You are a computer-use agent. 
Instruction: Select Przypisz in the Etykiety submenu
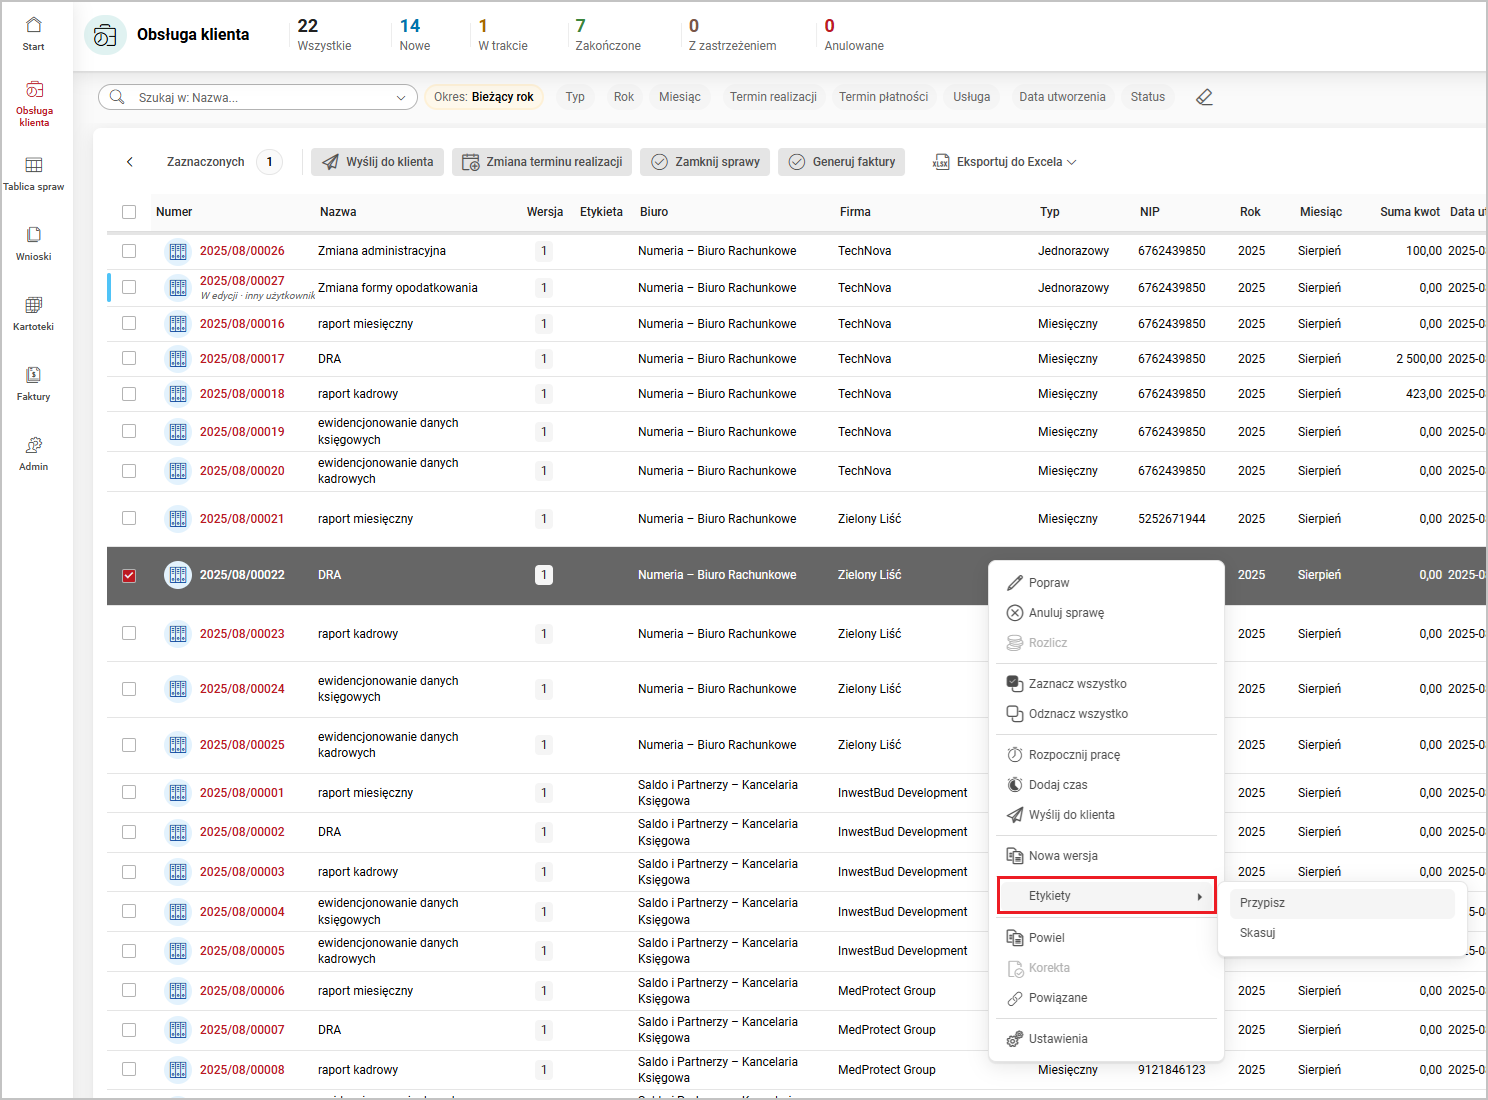click(1262, 903)
